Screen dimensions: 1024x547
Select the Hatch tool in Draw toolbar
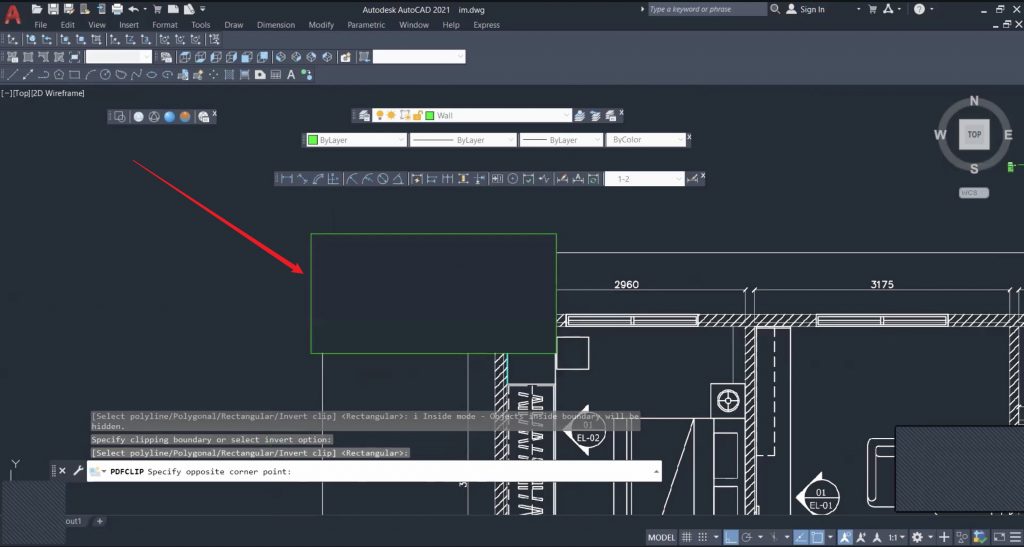click(x=229, y=74)
